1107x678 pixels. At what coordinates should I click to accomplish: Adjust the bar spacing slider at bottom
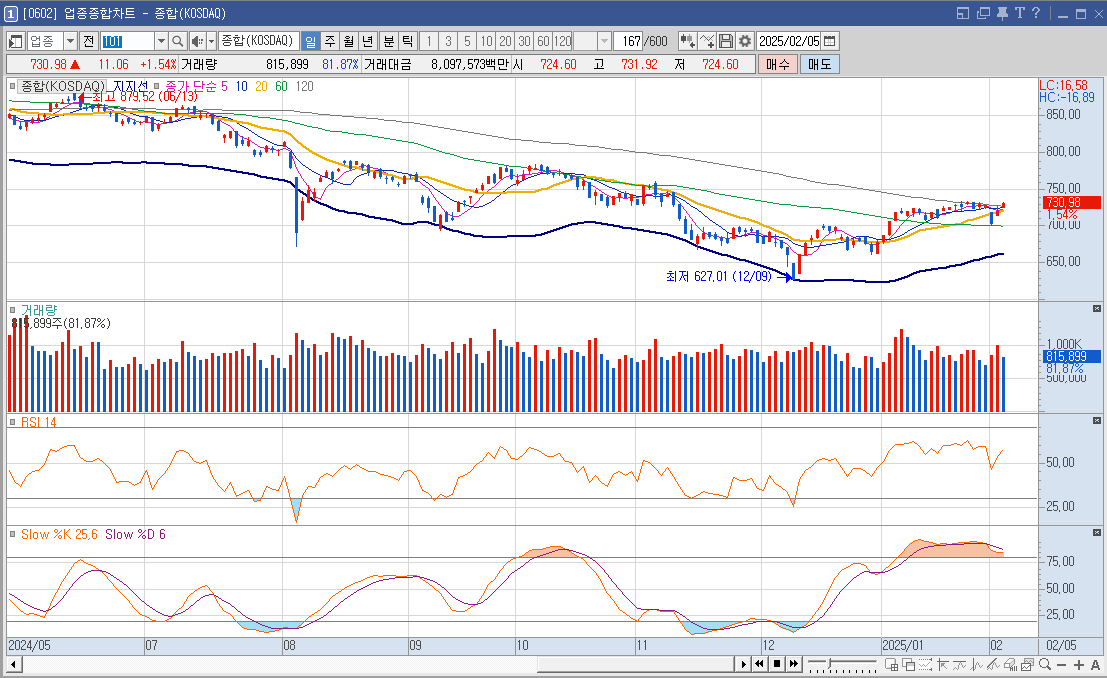coord(829,663)
